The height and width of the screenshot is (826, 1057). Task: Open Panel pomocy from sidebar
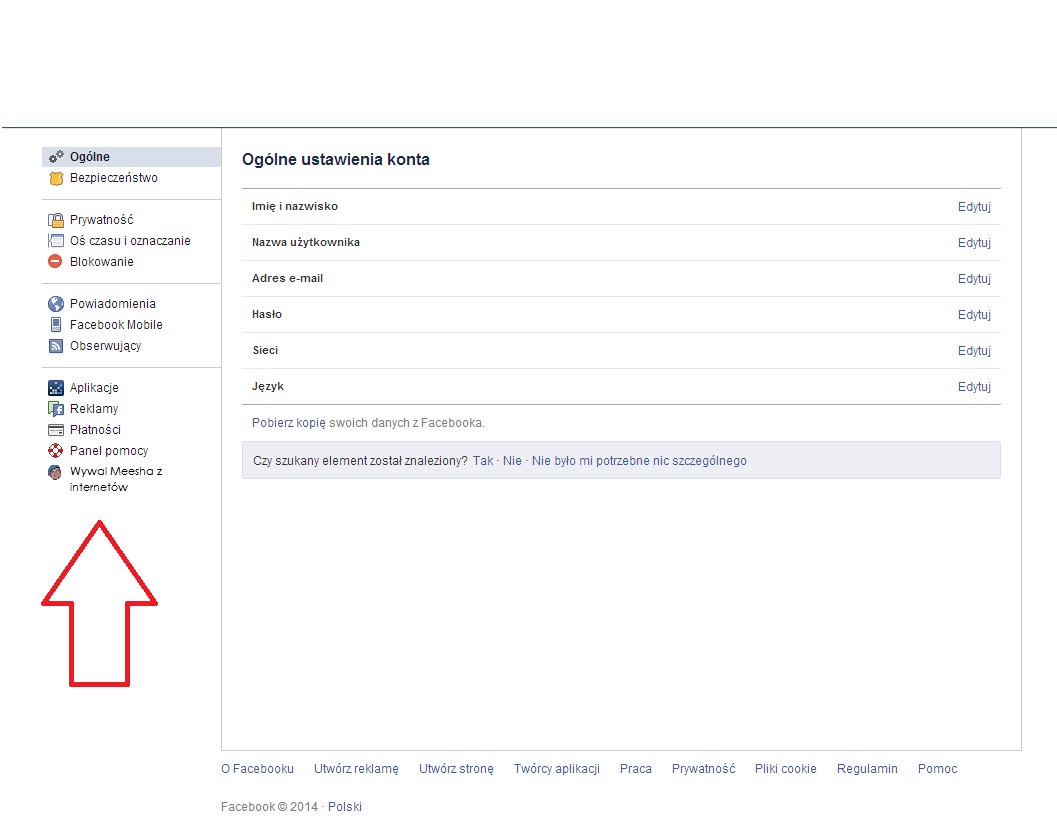(109, 450)
